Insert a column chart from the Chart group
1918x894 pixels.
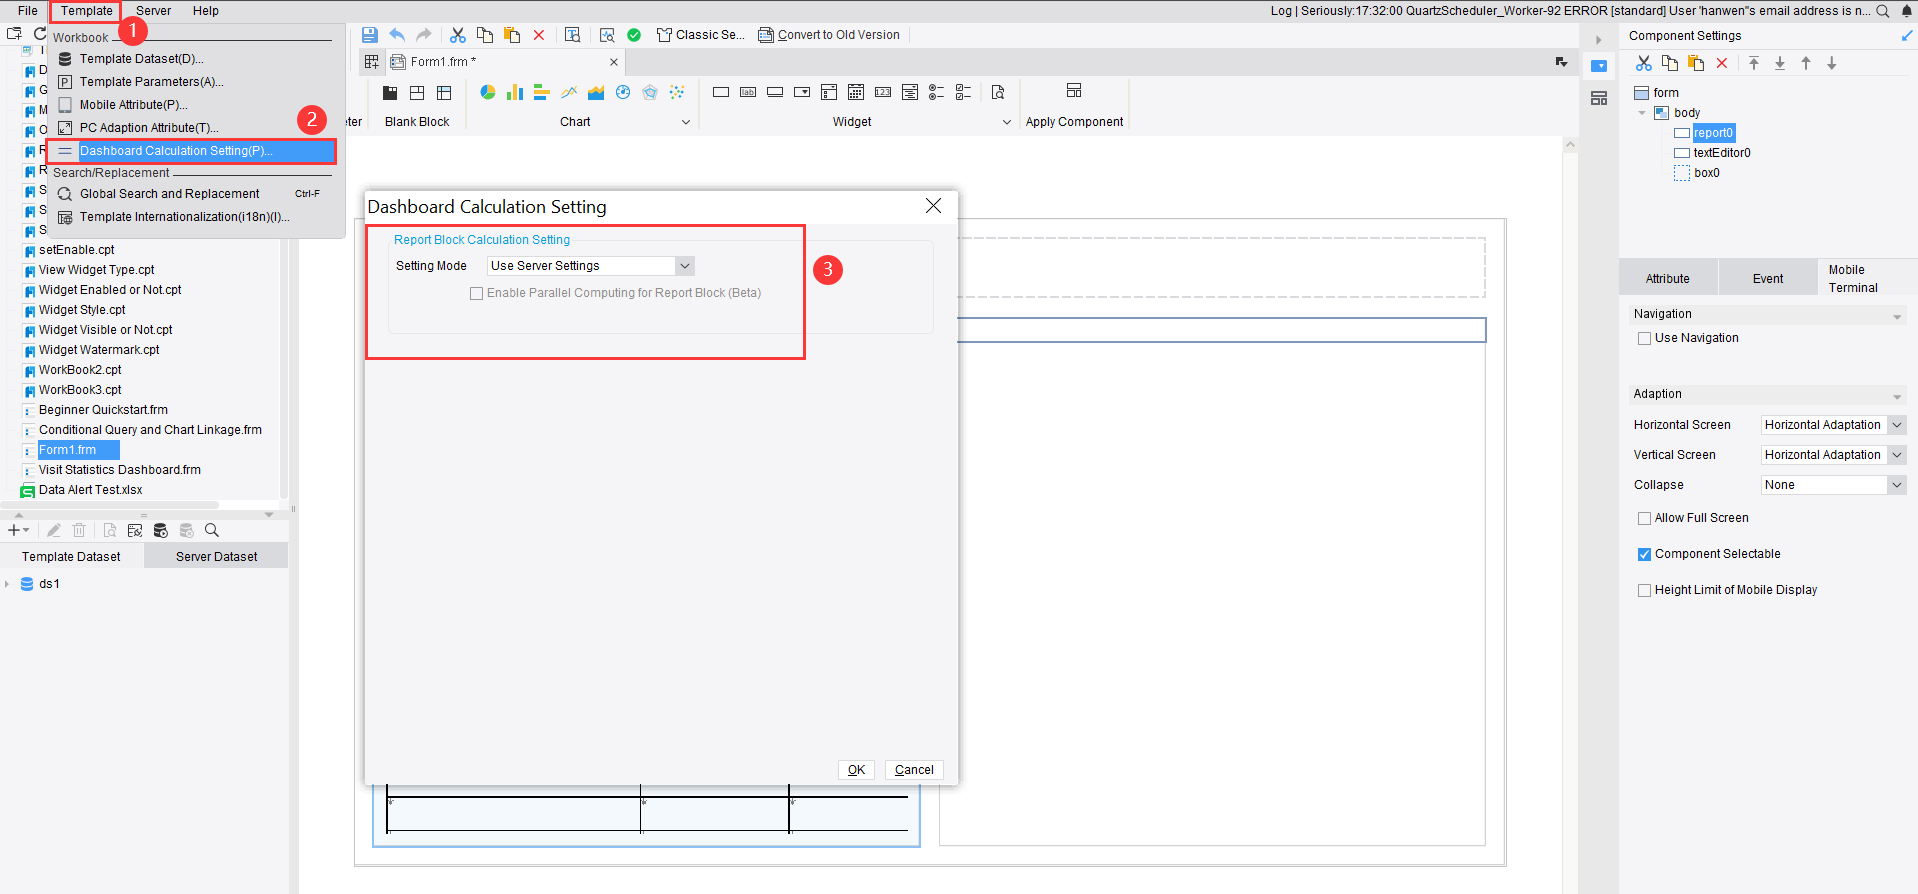pyautogui.click(x=515, y=92)
